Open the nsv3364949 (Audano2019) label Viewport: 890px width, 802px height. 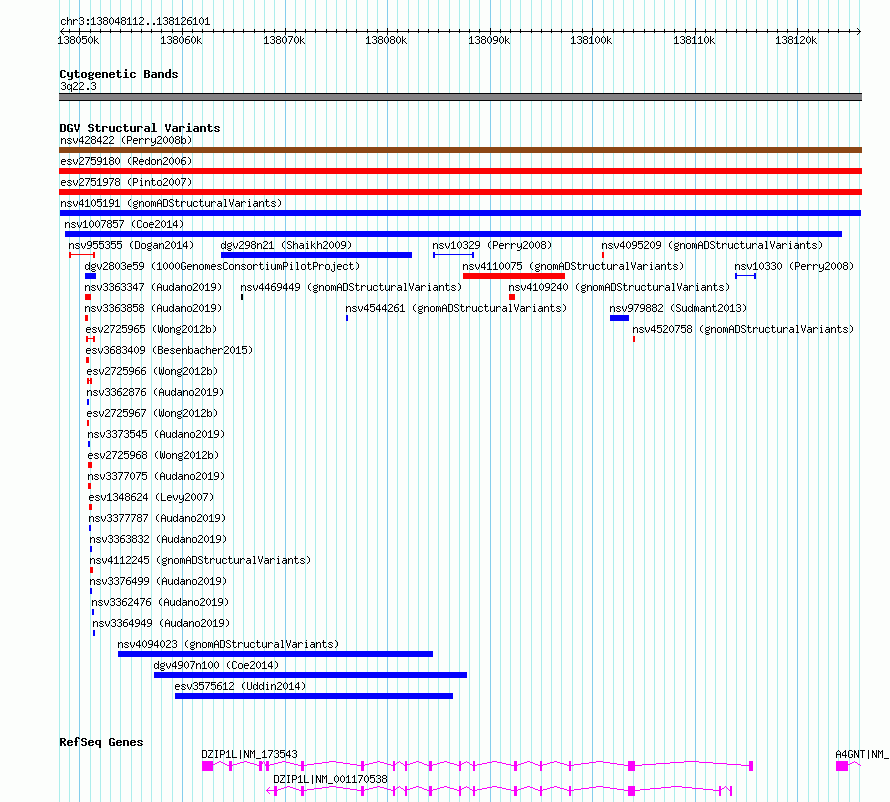coord(161,623)
